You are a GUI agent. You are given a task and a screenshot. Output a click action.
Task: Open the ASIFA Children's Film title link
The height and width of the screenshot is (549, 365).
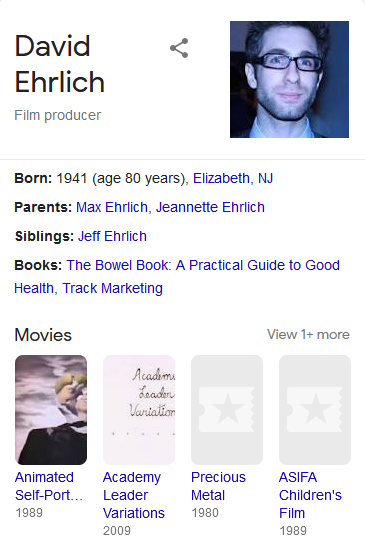coord(310,495)
